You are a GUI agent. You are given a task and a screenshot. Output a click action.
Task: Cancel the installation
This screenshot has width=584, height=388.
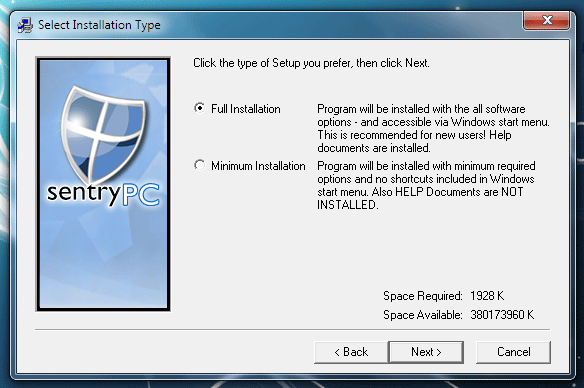pos(513,352)
